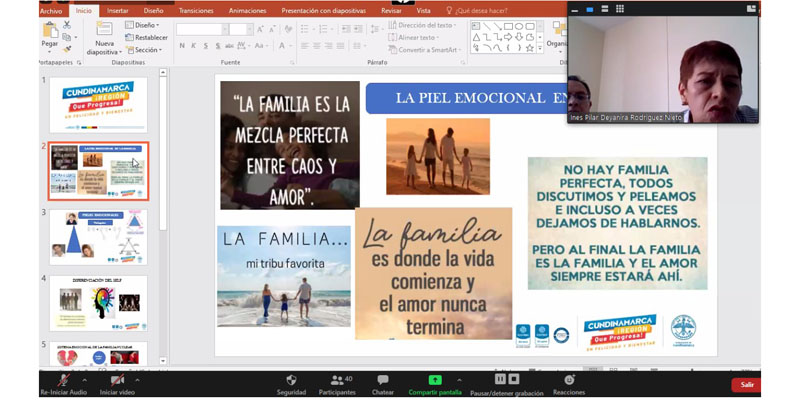This screenshot has width=800, height=400.
Task: Switch to the Insertar tab
Action: pyautogui.click(x=118, y=11)
